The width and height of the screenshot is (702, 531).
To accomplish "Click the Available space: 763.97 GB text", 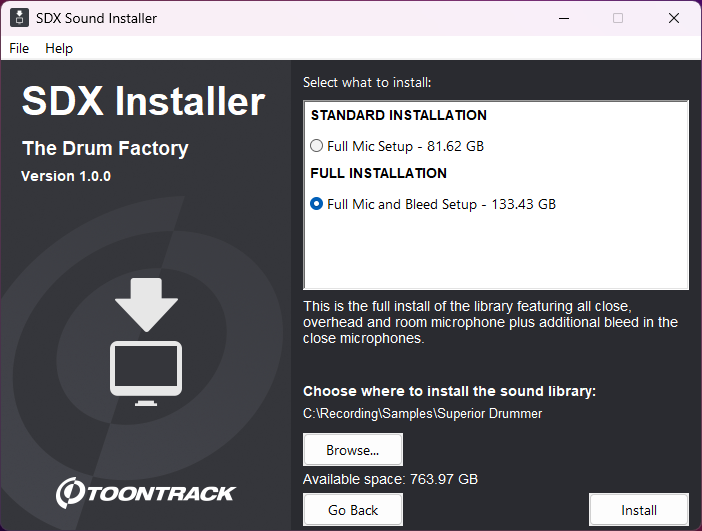I will (390, 479).
